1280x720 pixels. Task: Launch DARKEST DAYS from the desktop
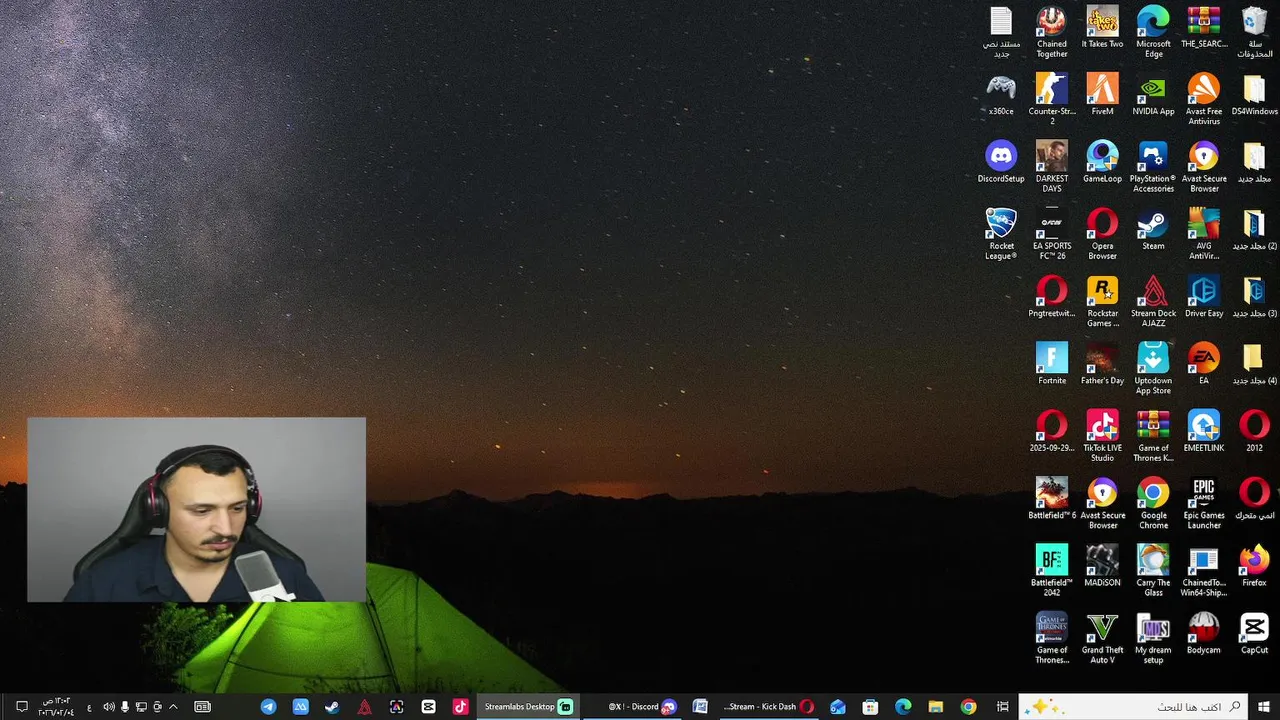(1051, 166)
